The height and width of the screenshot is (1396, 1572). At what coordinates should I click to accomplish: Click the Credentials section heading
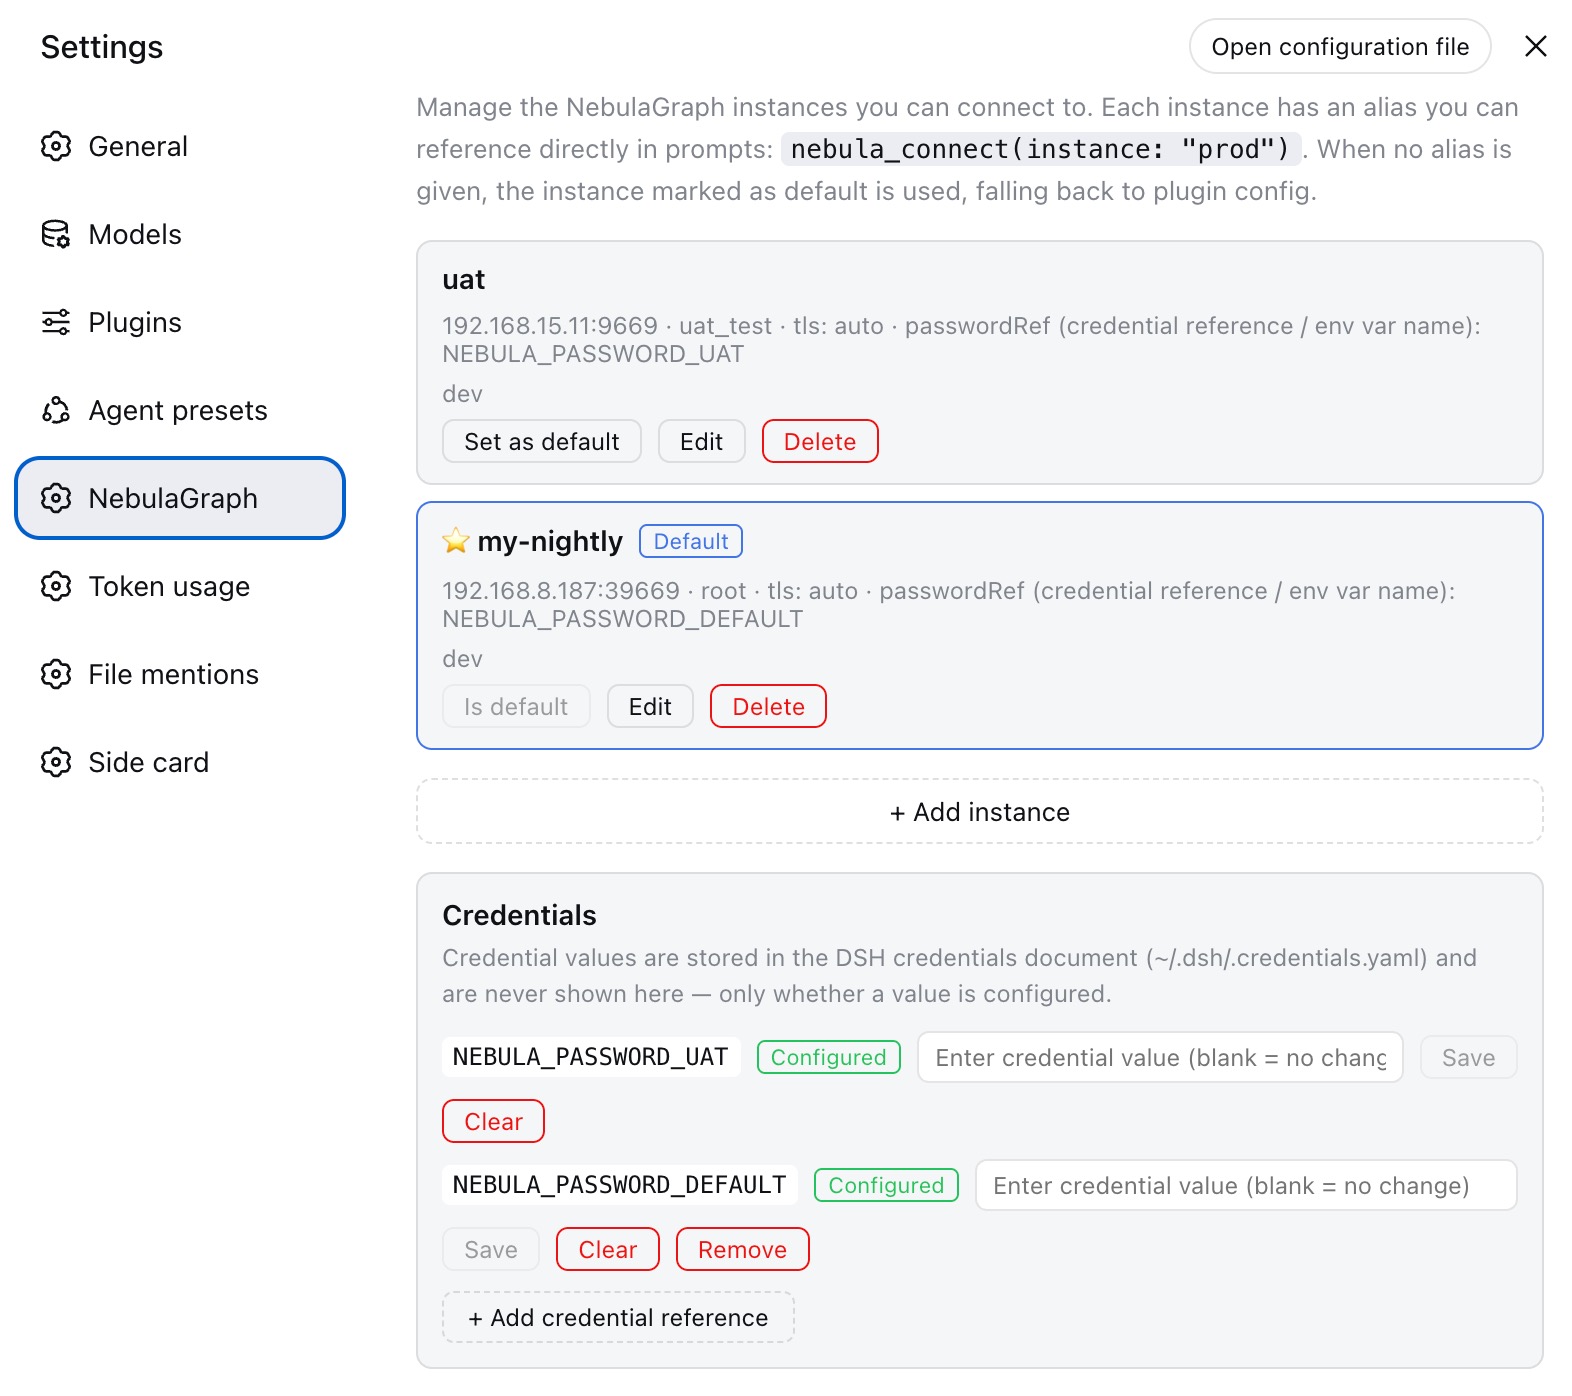click(x=519, y=915)
